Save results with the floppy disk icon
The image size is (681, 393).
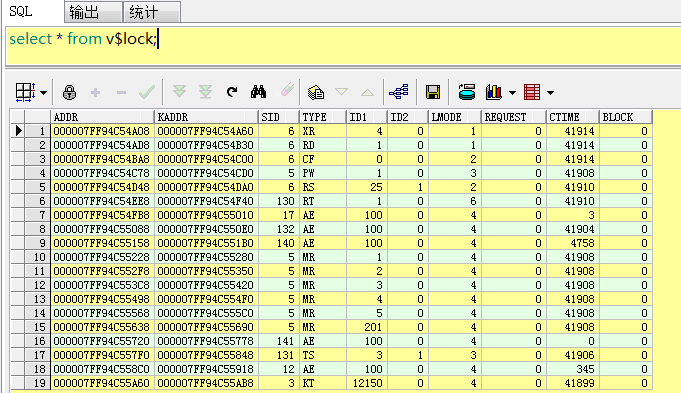click(x=433, y=92)
